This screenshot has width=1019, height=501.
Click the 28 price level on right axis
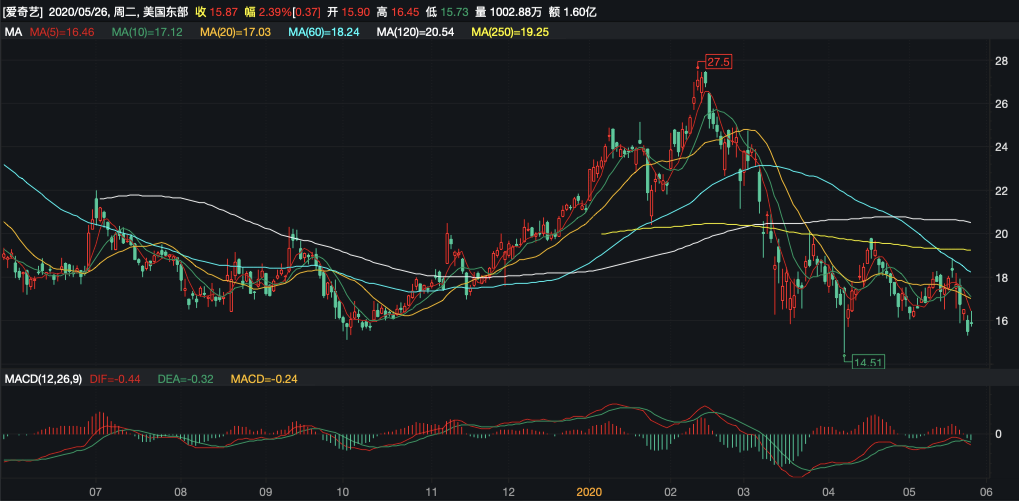tap(1000, 61)
